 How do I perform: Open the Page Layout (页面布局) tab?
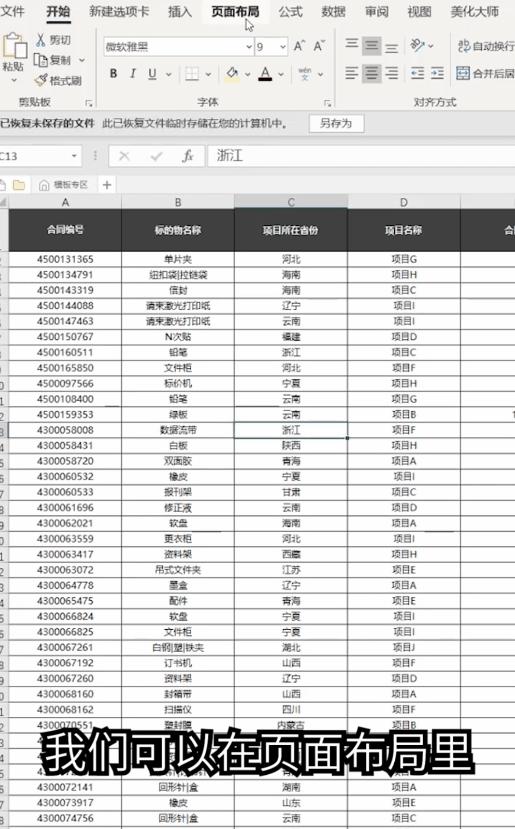click(235, 11)
